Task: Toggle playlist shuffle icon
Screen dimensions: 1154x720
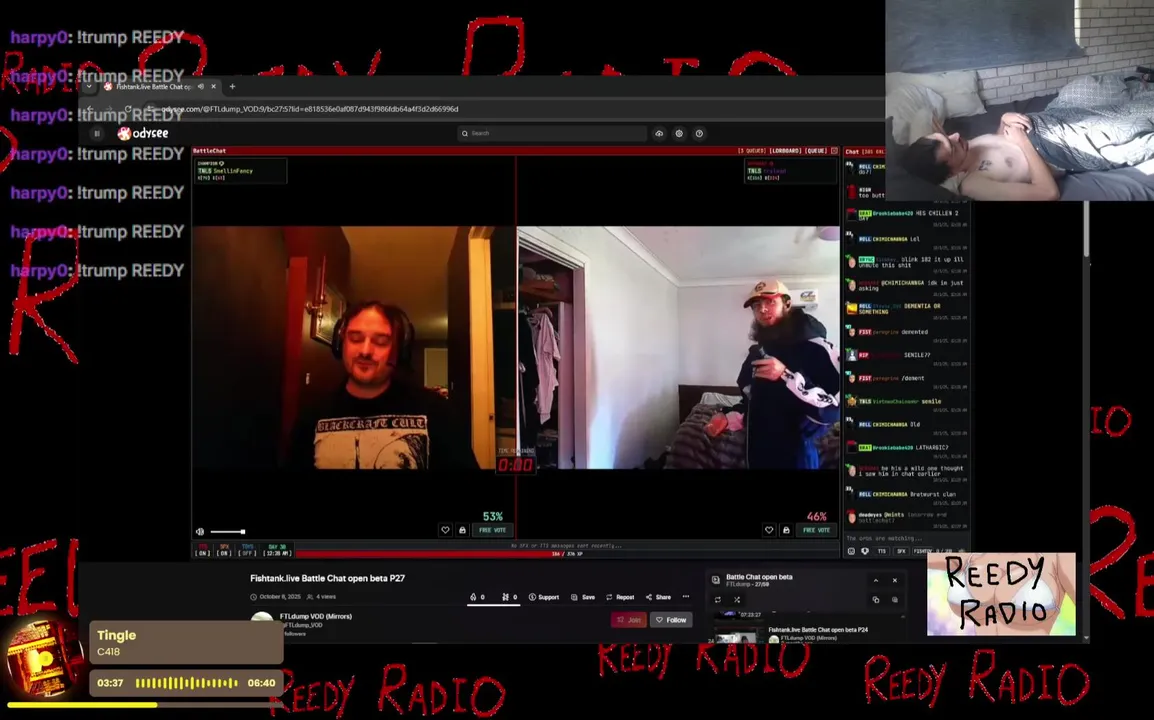Action: pyautogui.click(x=737, y=599)
